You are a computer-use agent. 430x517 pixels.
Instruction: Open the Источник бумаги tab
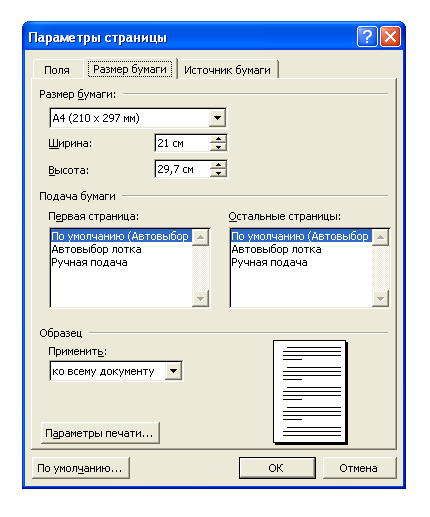pos(227,70)
